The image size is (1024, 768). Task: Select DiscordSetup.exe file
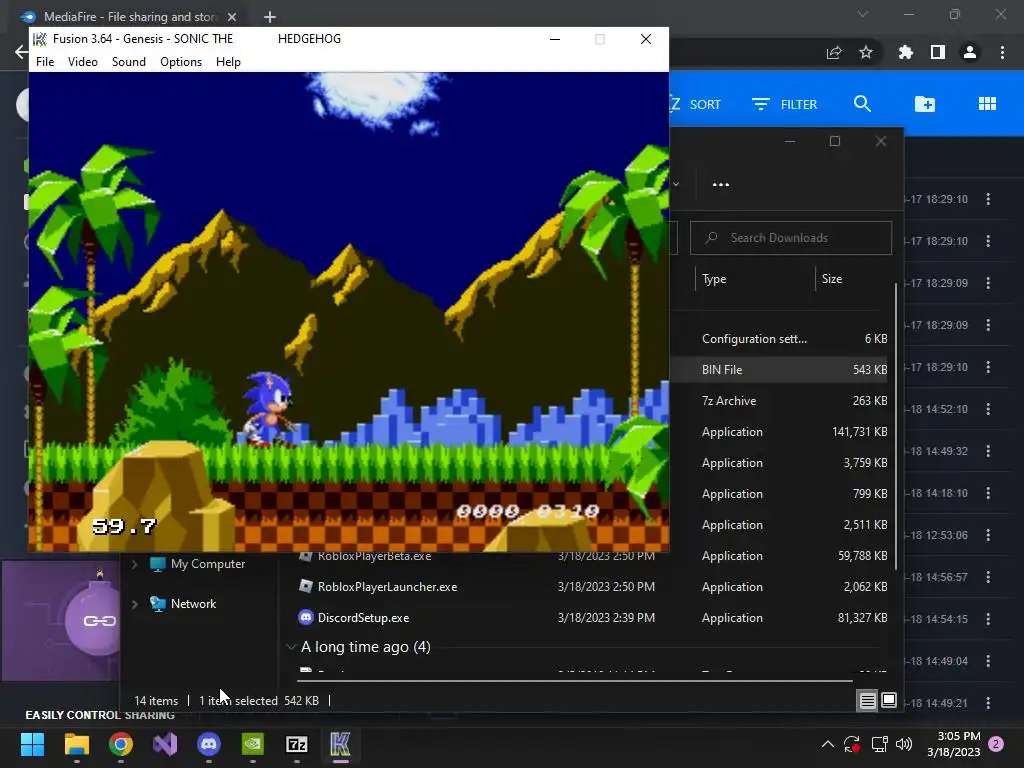click(364, 618)
